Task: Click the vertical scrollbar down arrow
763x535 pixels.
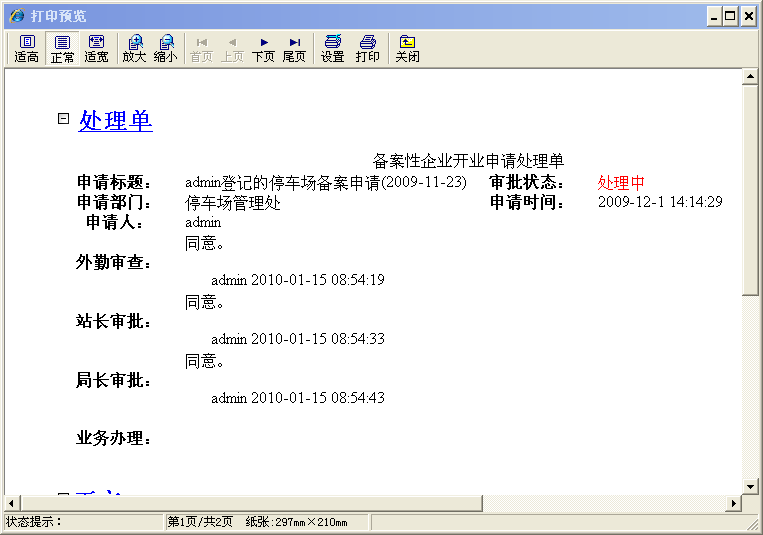Action: pos(750,486)
